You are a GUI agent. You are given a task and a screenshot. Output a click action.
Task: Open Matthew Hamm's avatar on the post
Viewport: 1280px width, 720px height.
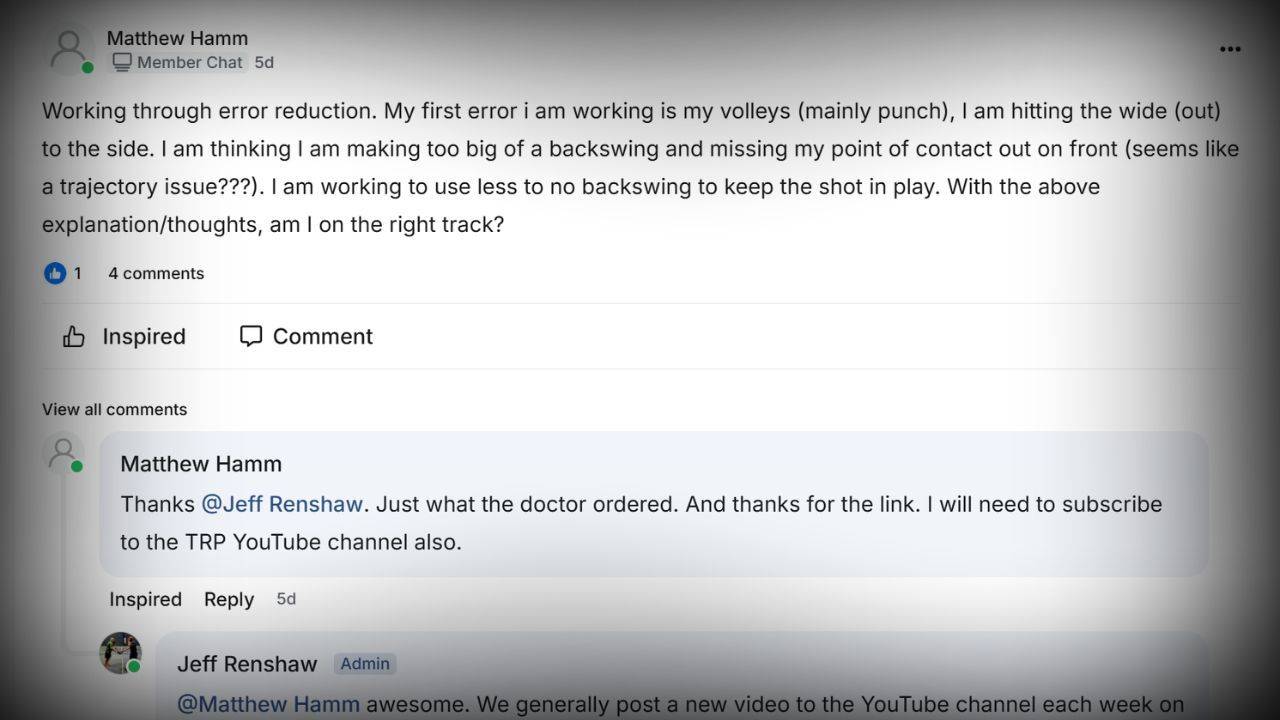click(x=70, y=50)
